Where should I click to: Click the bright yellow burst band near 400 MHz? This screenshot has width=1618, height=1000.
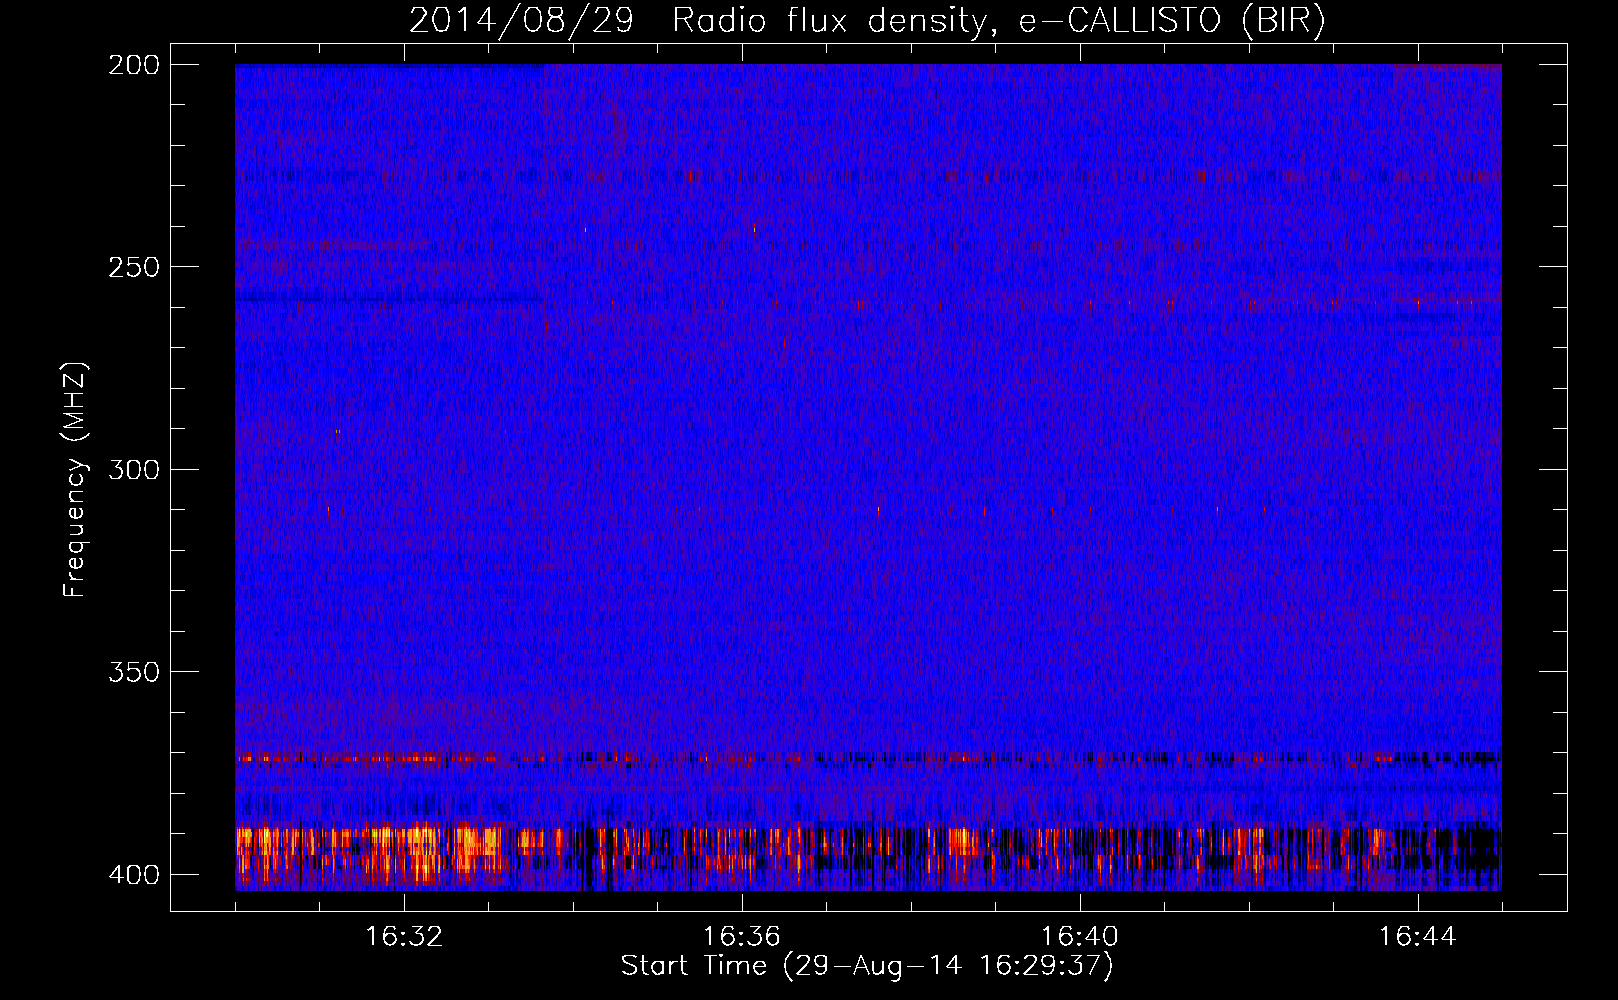[x=868, y=855]
